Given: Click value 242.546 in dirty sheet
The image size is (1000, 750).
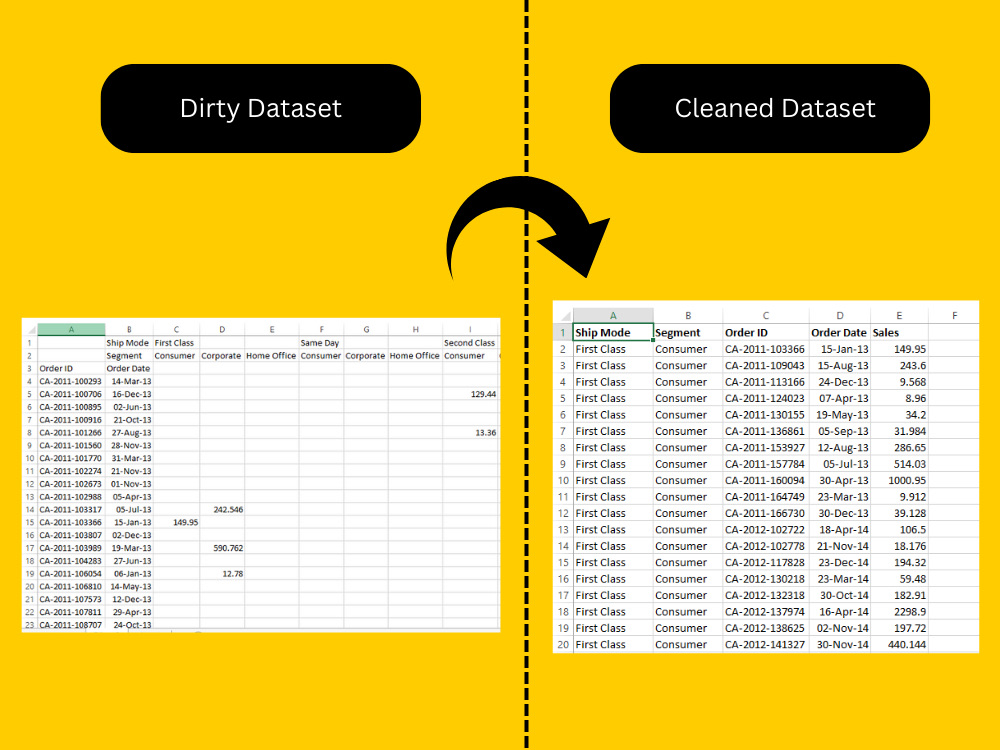Looking at the screenshot, I should pos(222,510).
